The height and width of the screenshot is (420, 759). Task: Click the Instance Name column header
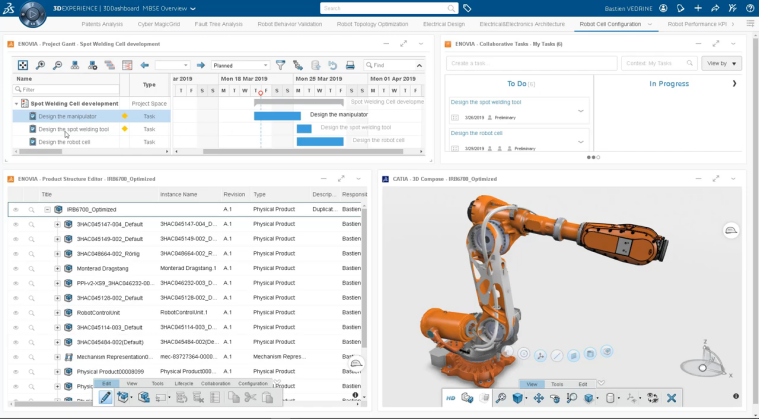point(179,195)
